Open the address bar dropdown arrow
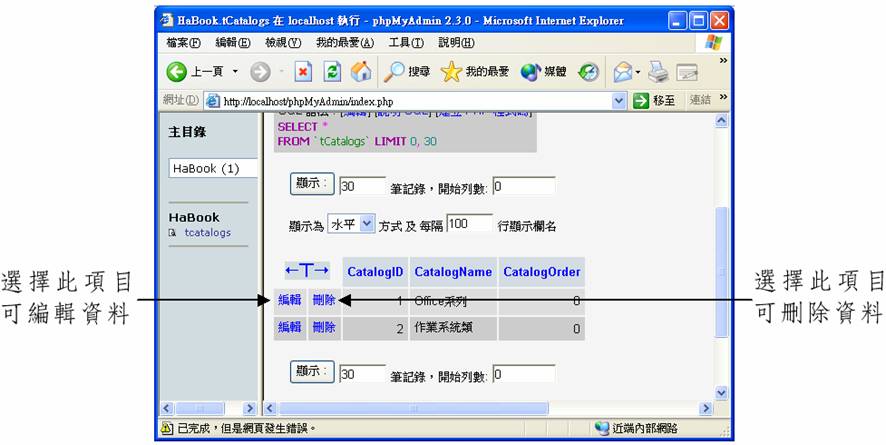Viewport: 886px width, 445px height. (x=619, y=101)
